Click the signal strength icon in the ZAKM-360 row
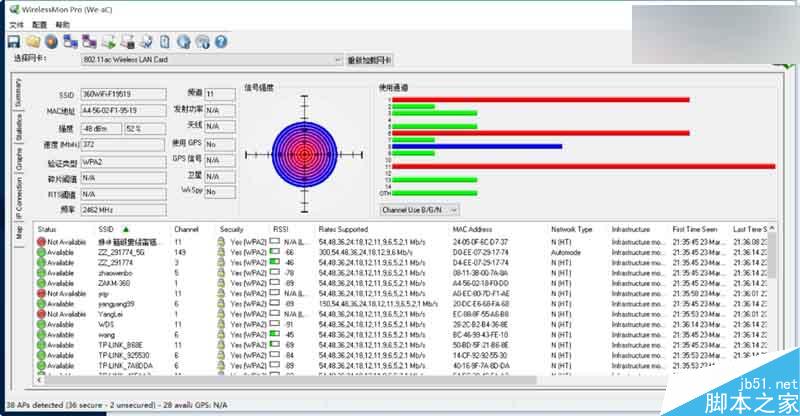 pyautogui.click(x=275, y=283)
